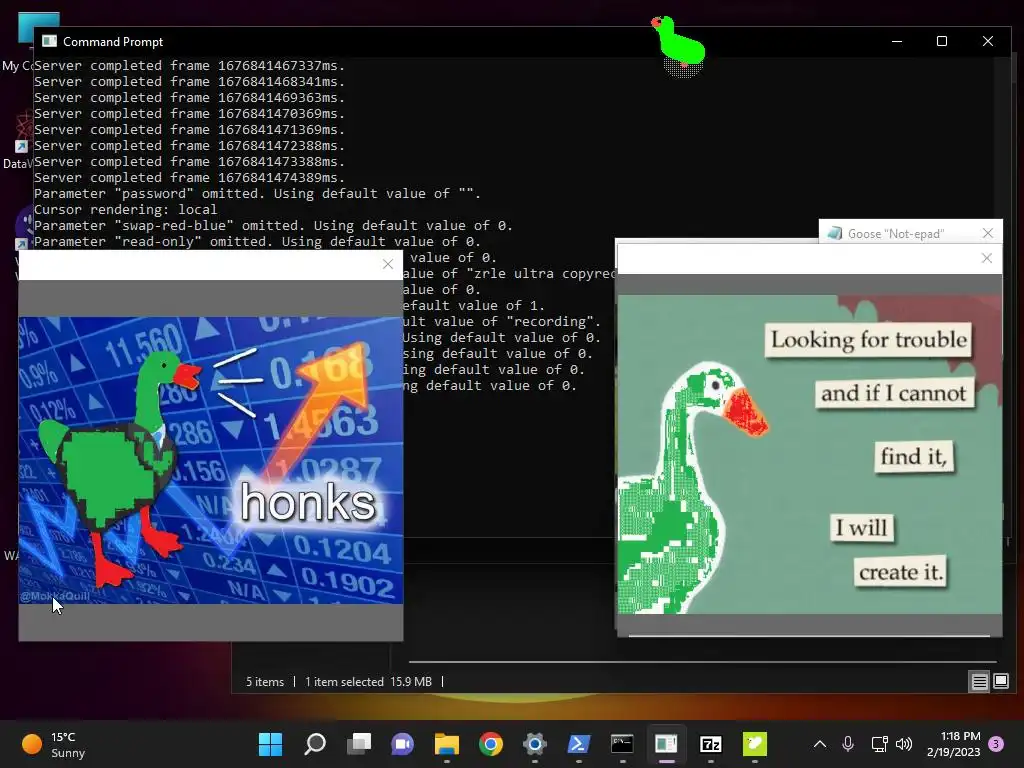Click the microphone tray icon

point(848,744)
